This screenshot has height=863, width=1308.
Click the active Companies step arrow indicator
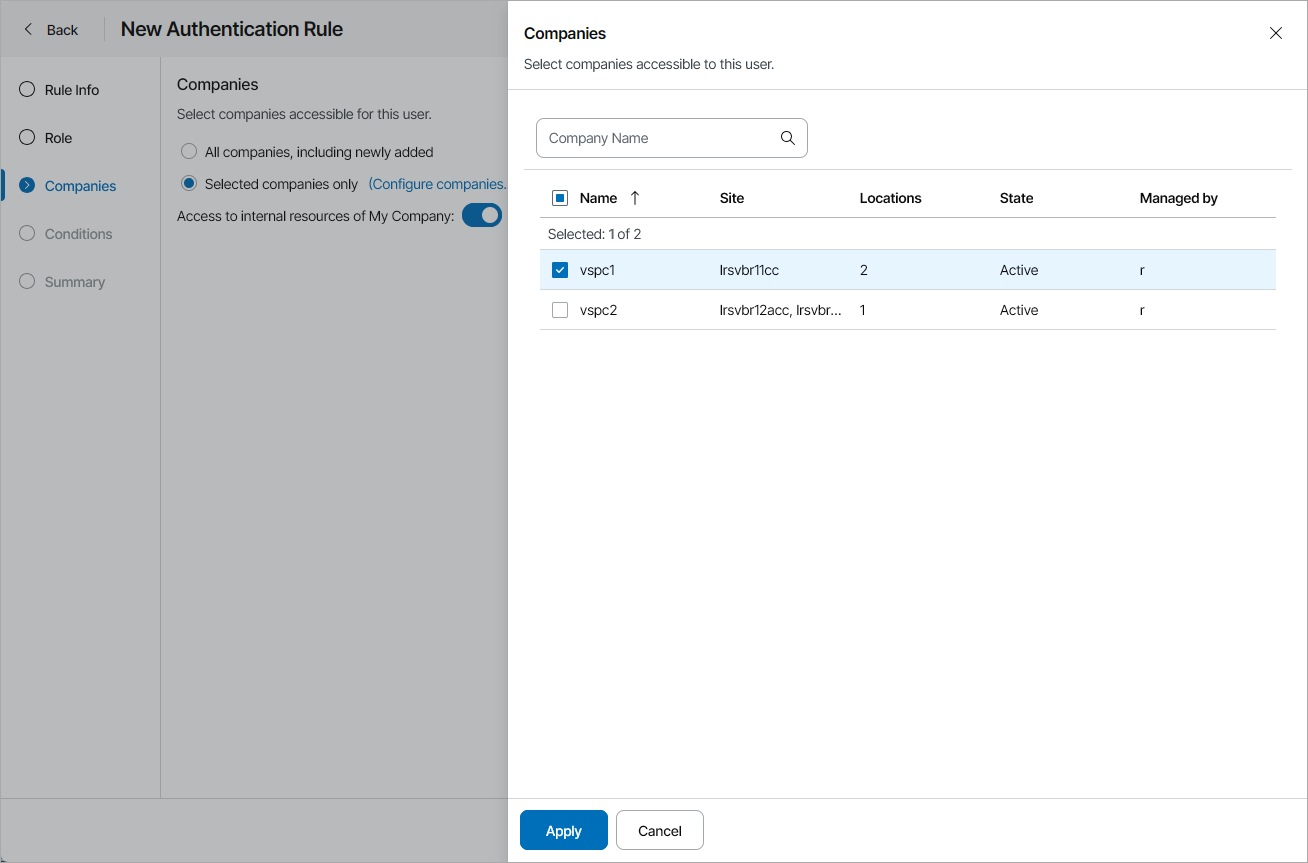[26, 185]
